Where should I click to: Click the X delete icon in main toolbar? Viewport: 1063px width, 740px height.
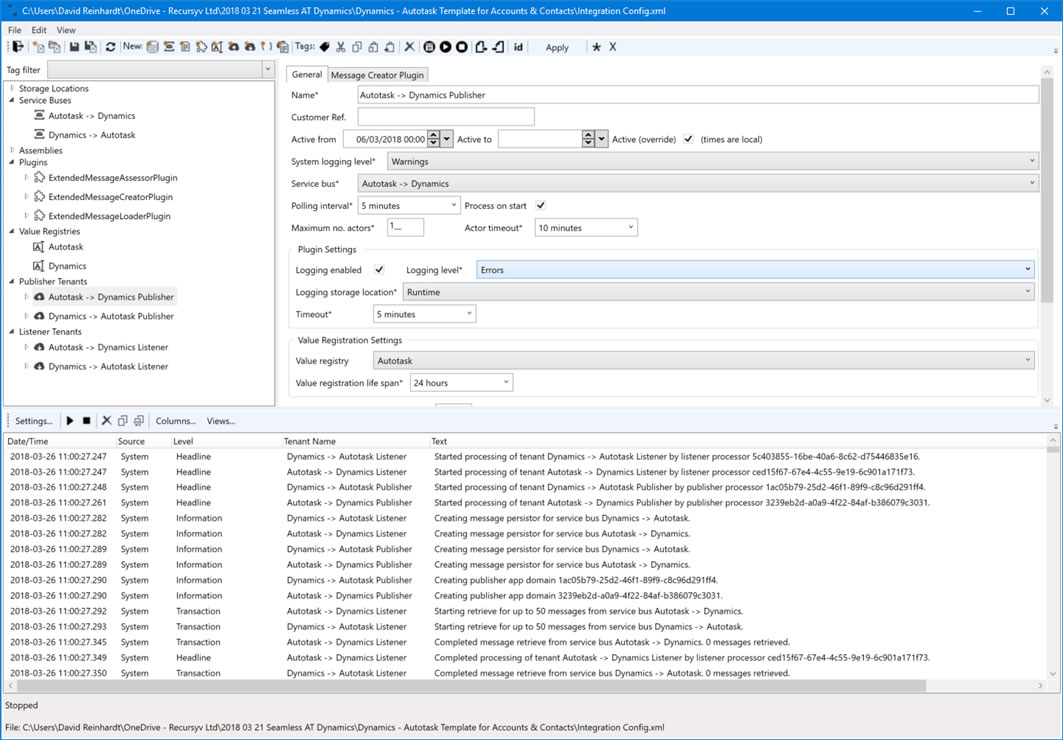pyautogui.click(x=409, y=47)
